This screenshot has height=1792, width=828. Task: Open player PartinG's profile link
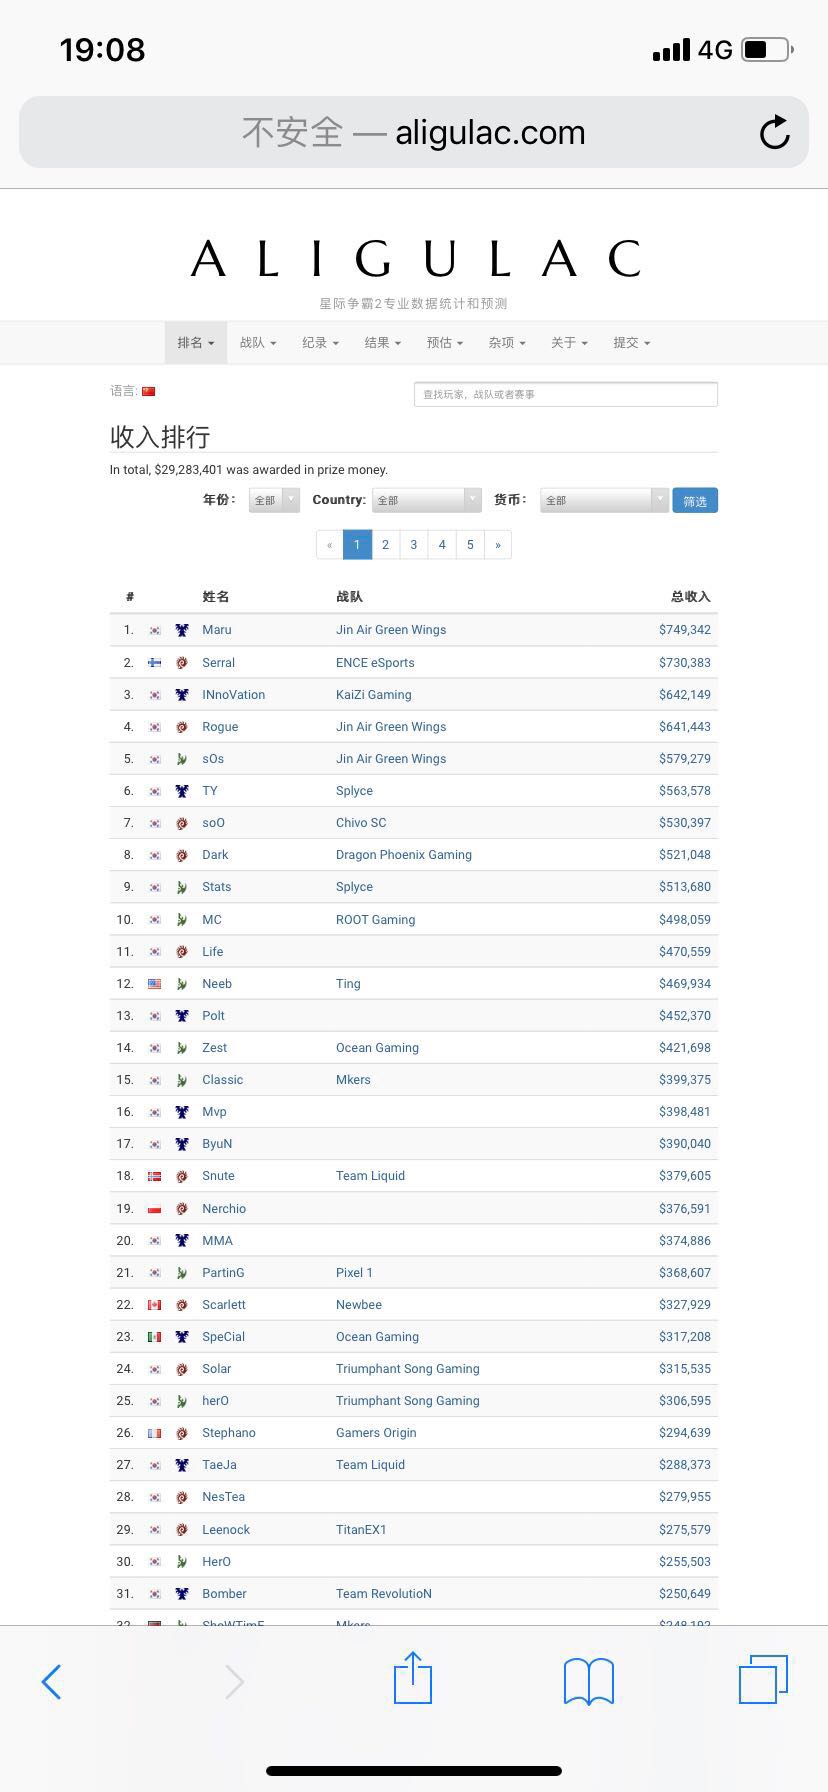click(223, 1273)
